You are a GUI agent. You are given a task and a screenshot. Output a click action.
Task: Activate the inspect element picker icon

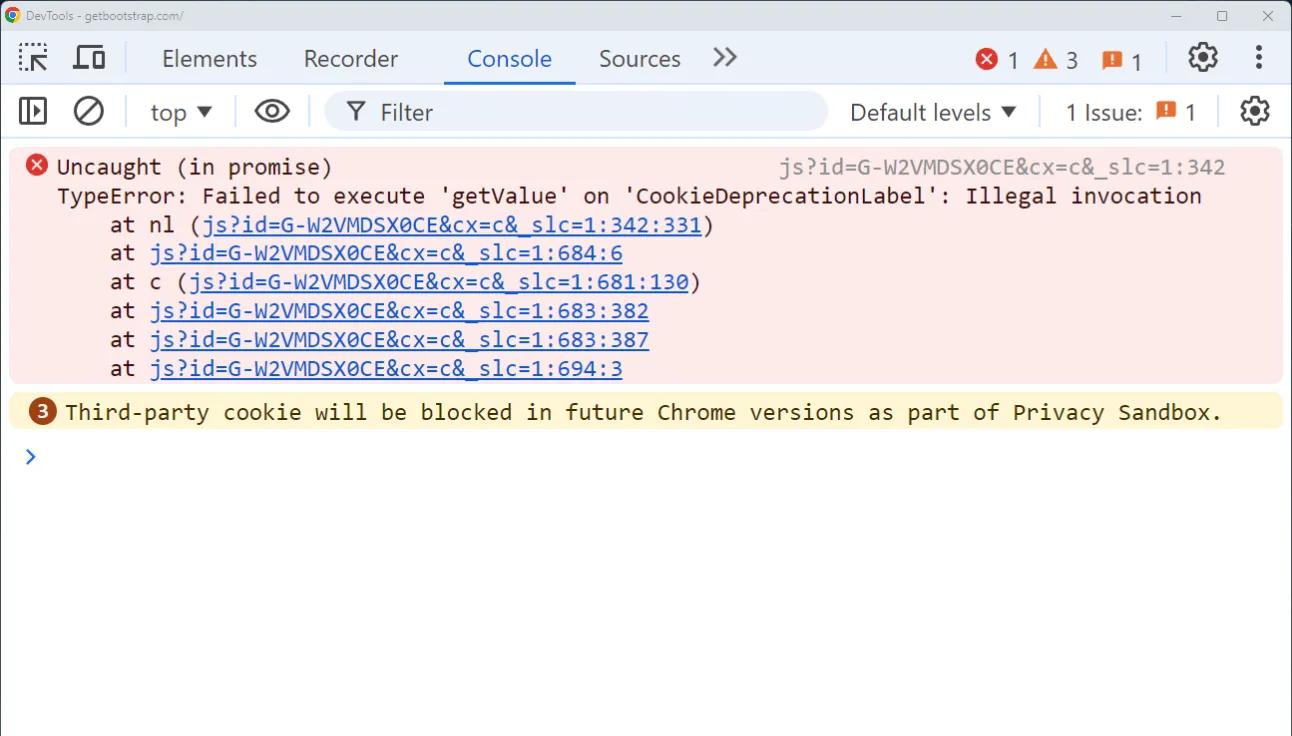33,58
